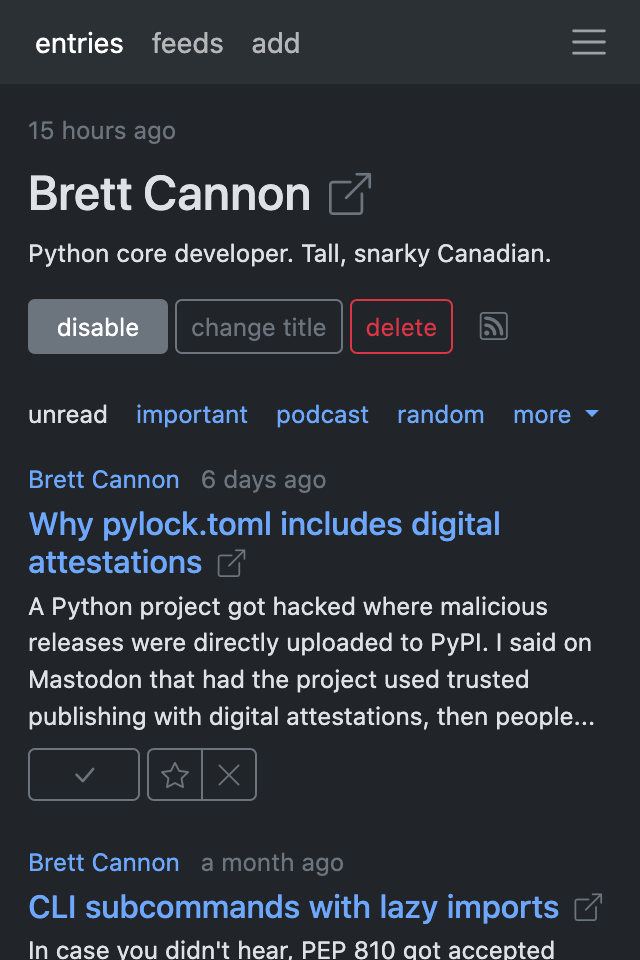Go to the feeds page
This screenshot has height=960, width=640.
click(x=187, y=43)
